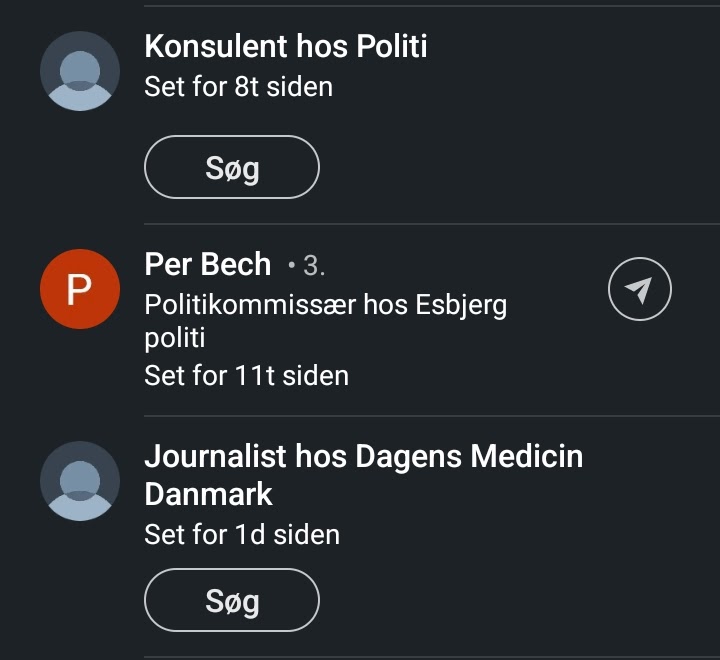The image size is (720, 660).
Task: Tap Politikommissær hos Esbjerg politi headline
Action: [326, 321]
